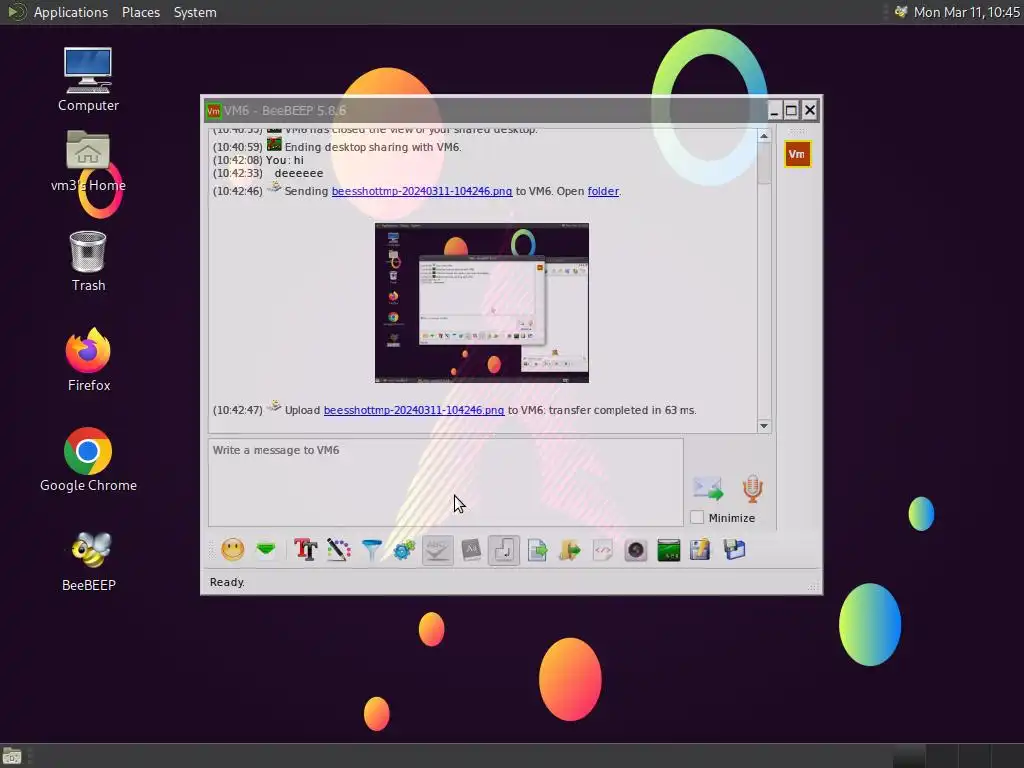This screenshot has width=1024, height=768.
Task: Open beesshottmp png link in Upload line
Action: click(414, 410)
